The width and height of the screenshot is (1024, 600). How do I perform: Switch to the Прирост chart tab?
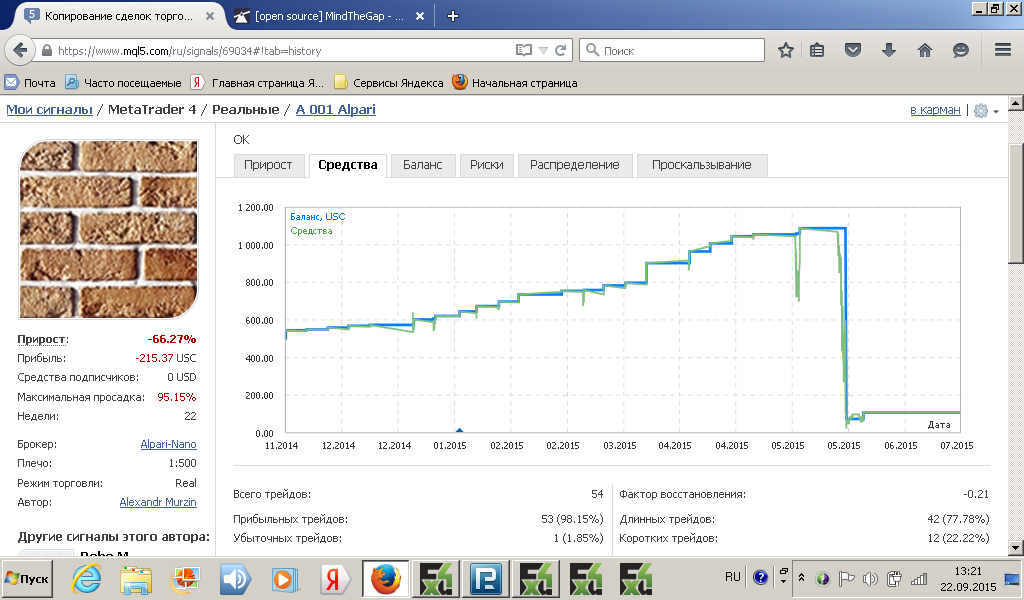pos(268,165)
